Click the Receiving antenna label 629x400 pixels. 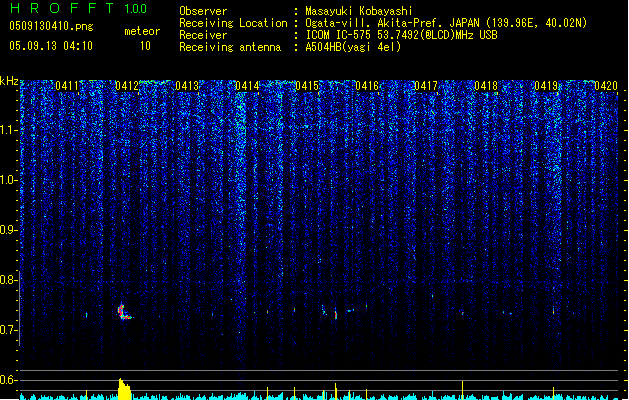click(x=230, y=47)
